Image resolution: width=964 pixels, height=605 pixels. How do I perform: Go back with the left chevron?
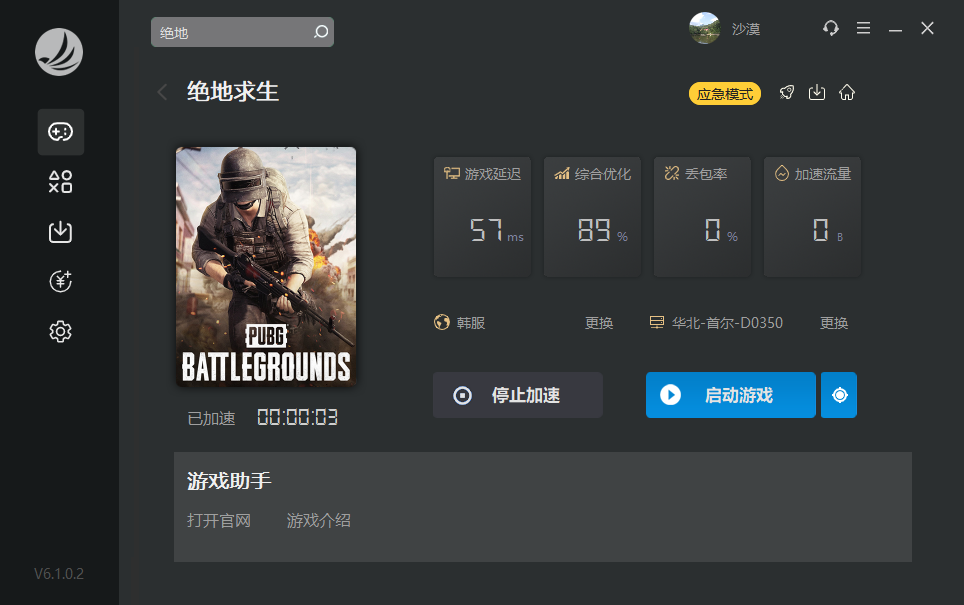point(162,92)
